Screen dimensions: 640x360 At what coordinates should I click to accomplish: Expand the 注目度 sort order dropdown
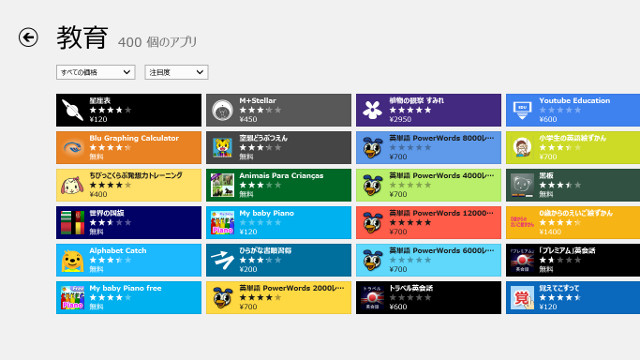click(x=176, y=72)
